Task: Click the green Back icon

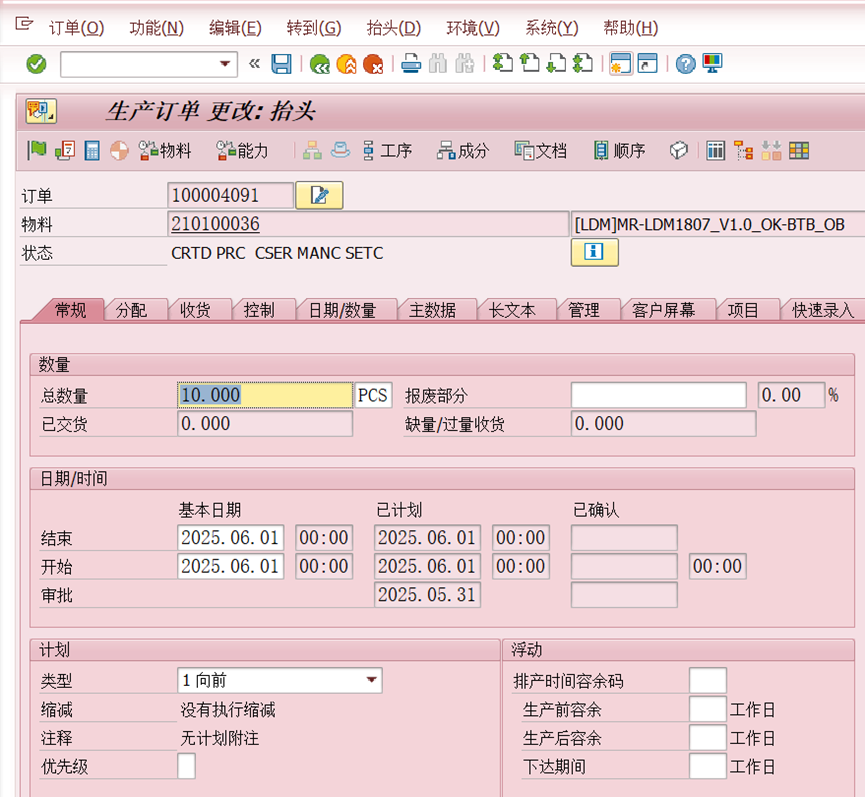Action: click(319, 64)
